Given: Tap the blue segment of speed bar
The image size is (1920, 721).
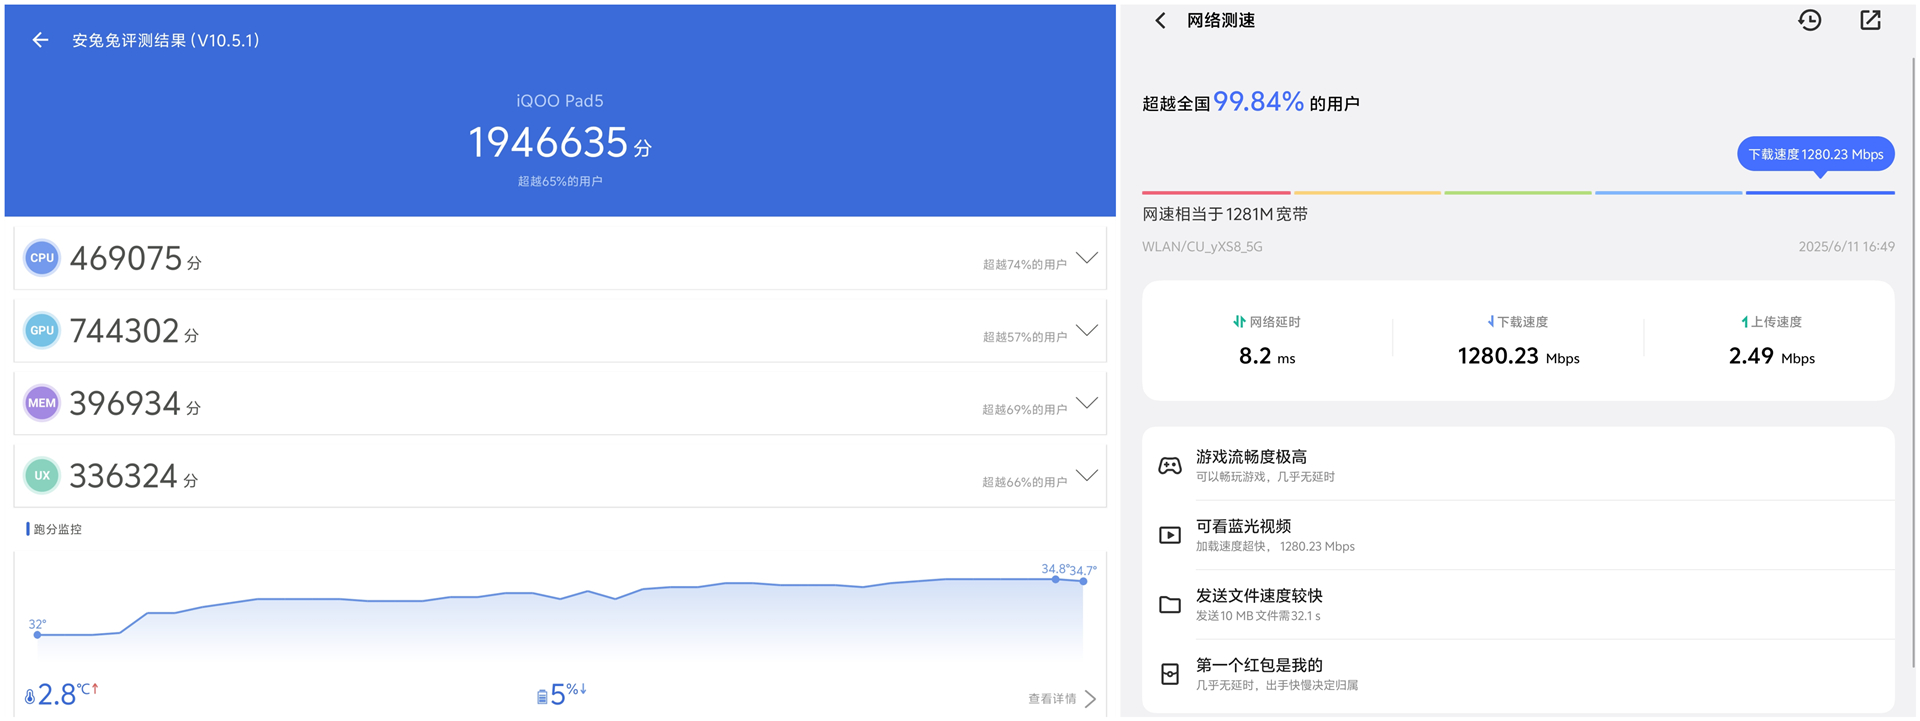Looking at the screenshot, I should point(1820,192).
